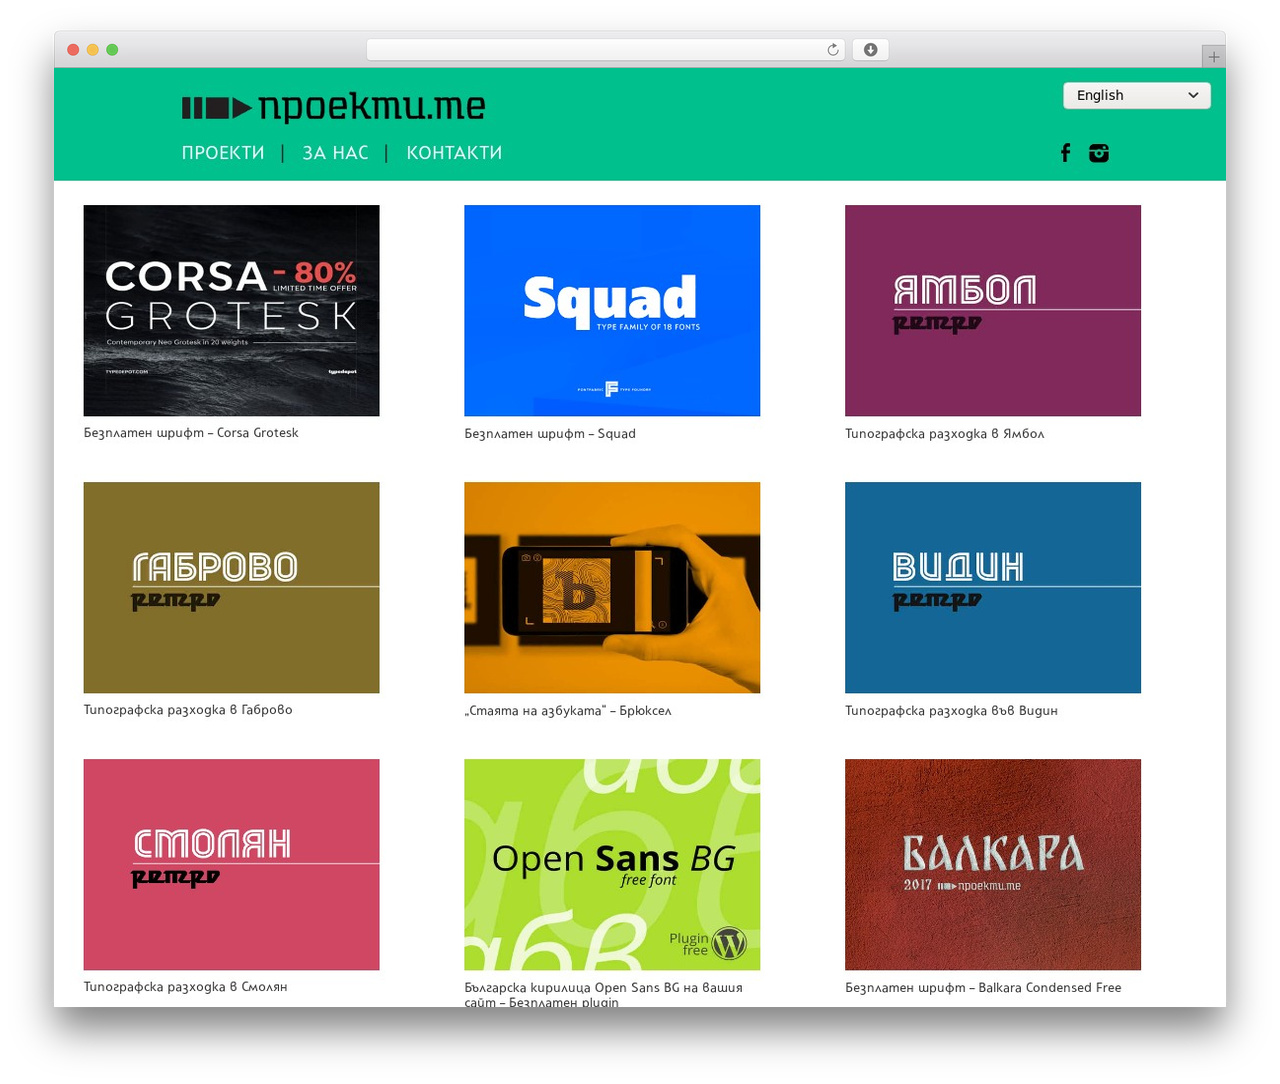Follow the 'Типографска разходка в Габрово' link

click(188, 710)
